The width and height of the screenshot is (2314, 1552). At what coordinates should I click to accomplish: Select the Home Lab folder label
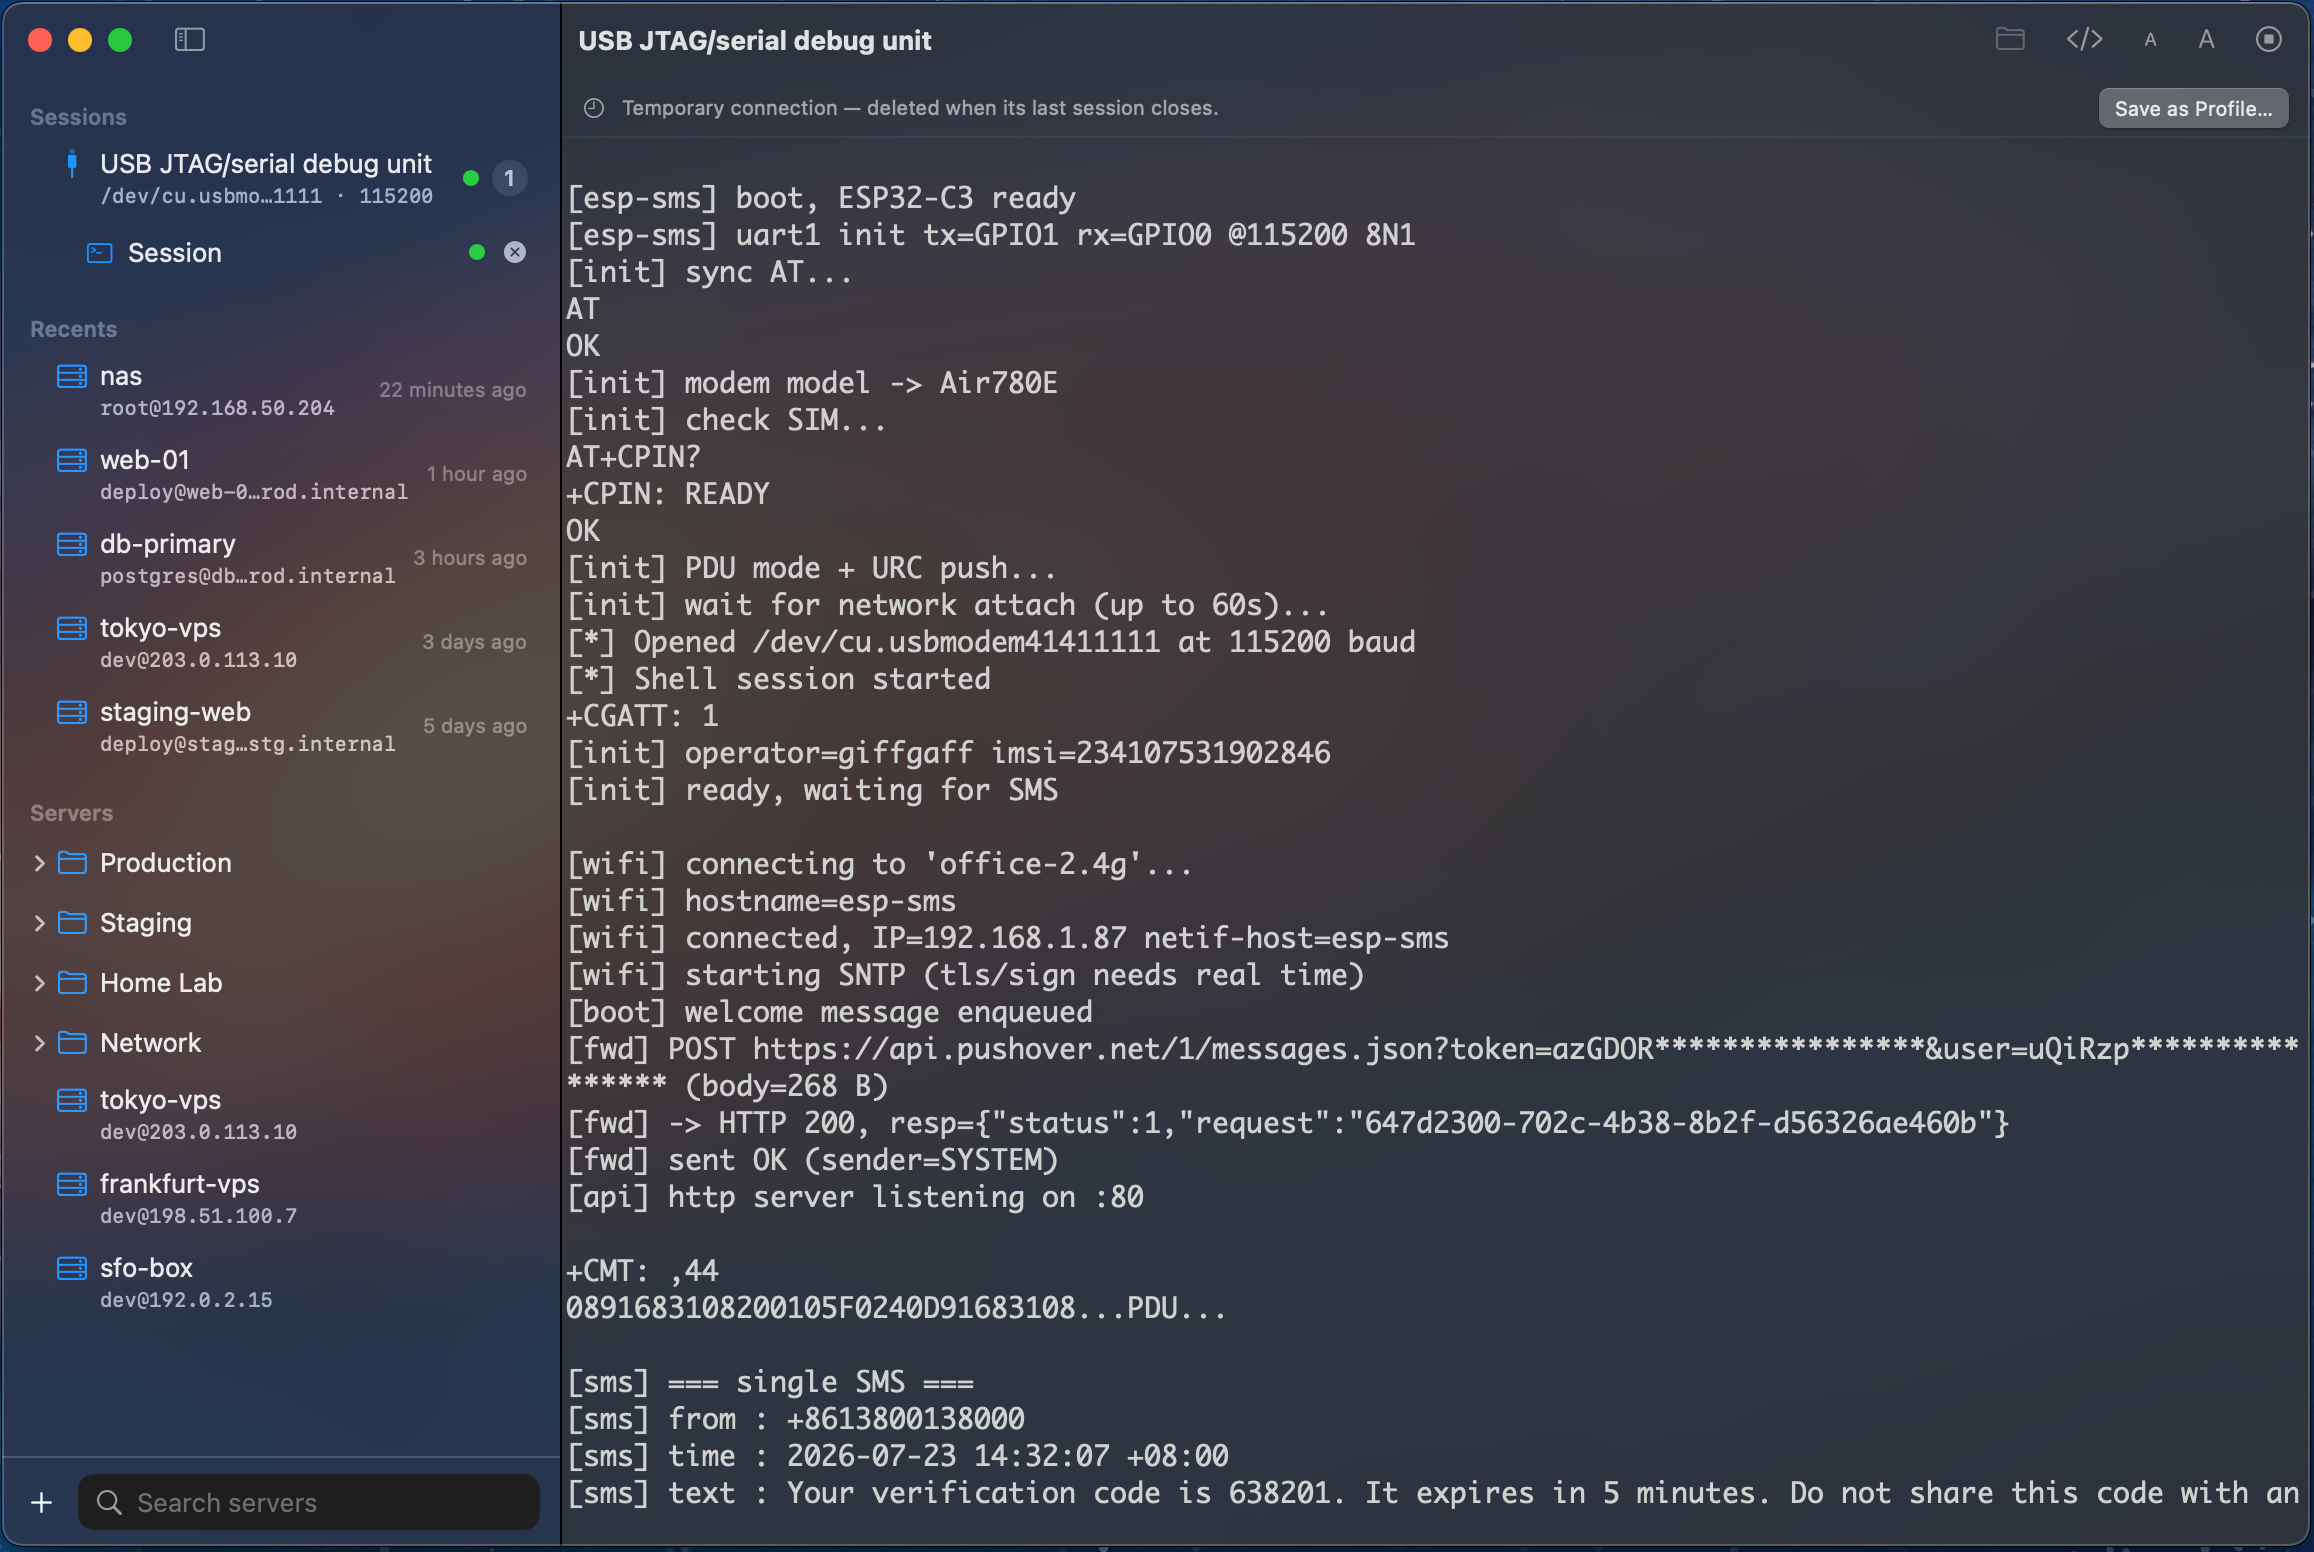click(x=161, y=983)
